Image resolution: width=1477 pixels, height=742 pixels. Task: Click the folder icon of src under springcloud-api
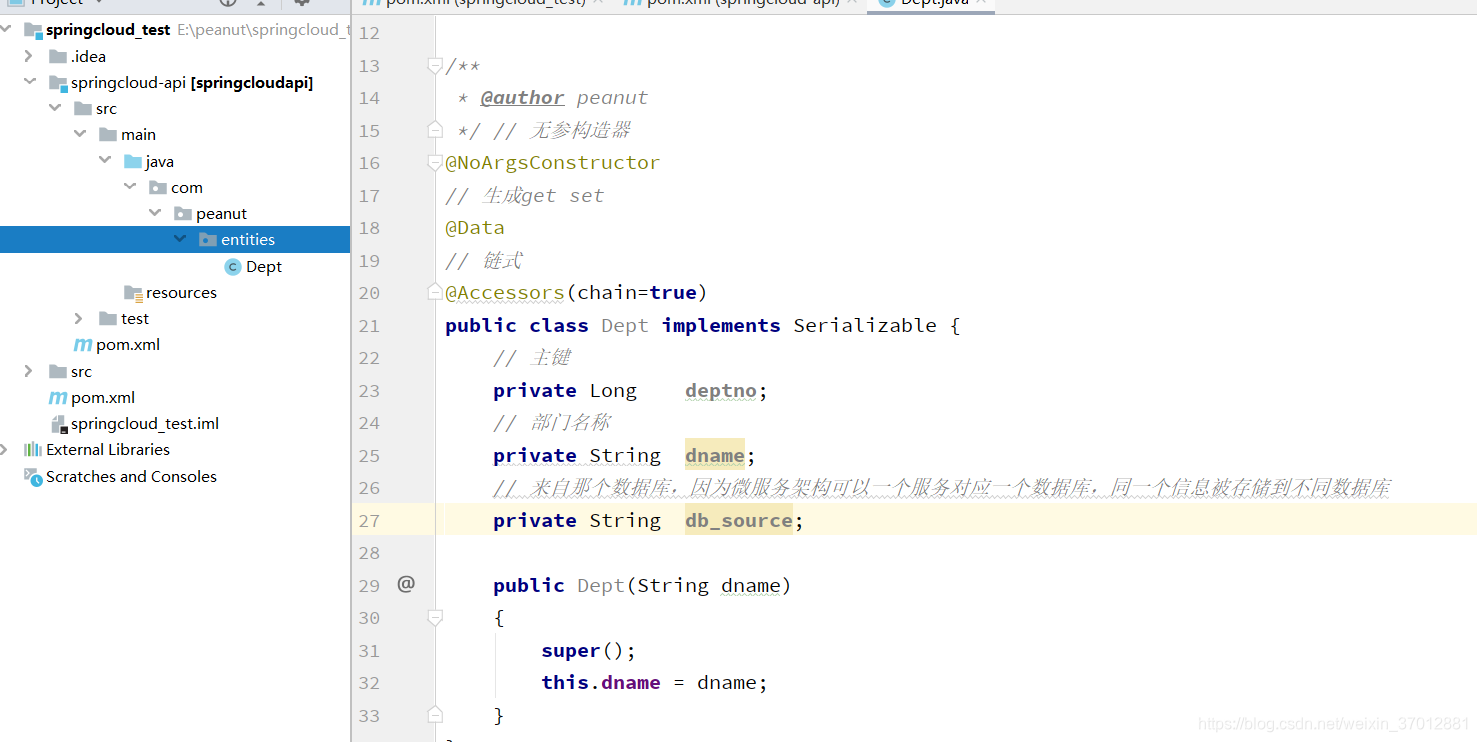click(83, 108)
